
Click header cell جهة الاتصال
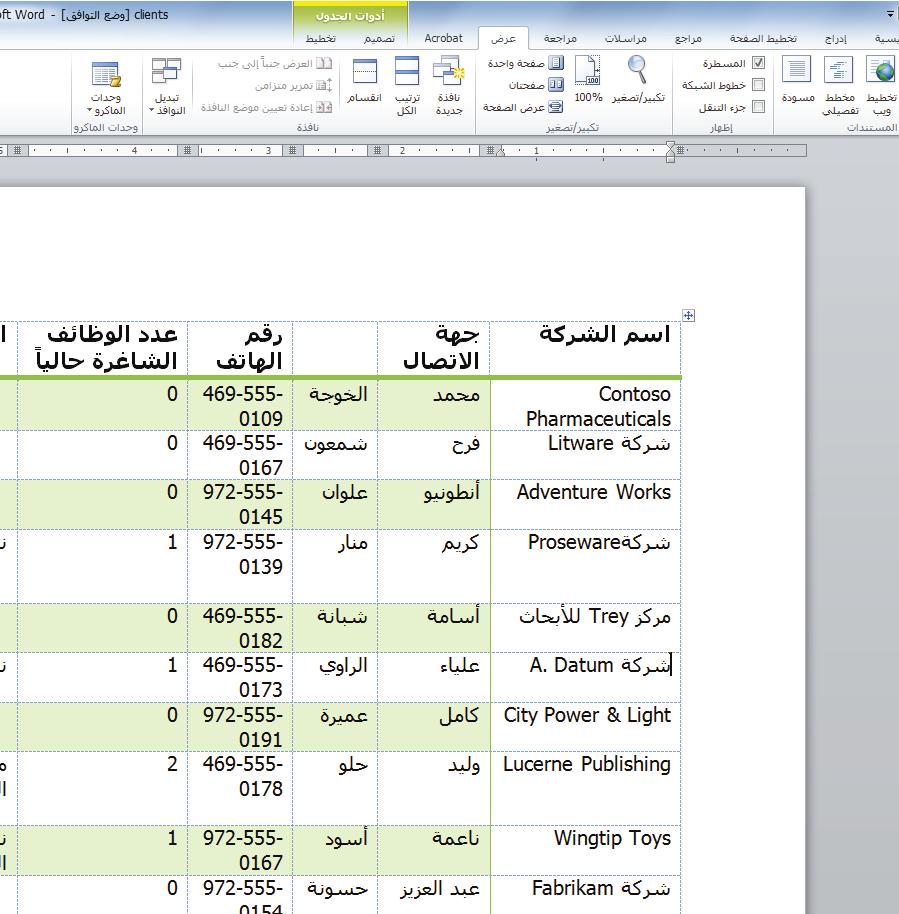tap(441, 348)
